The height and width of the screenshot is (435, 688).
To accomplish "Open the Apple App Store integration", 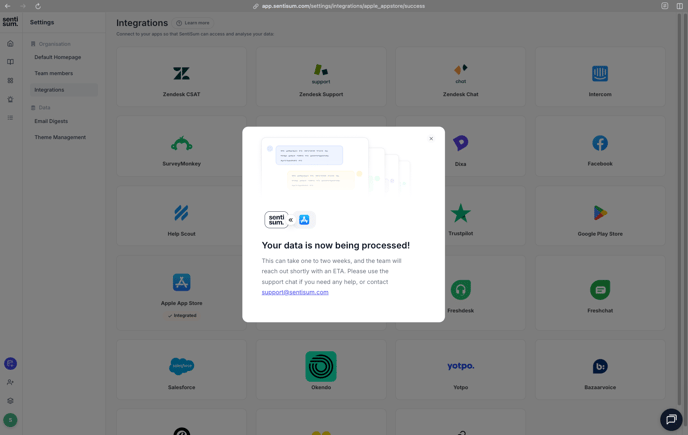I will (x=181, y=293).
